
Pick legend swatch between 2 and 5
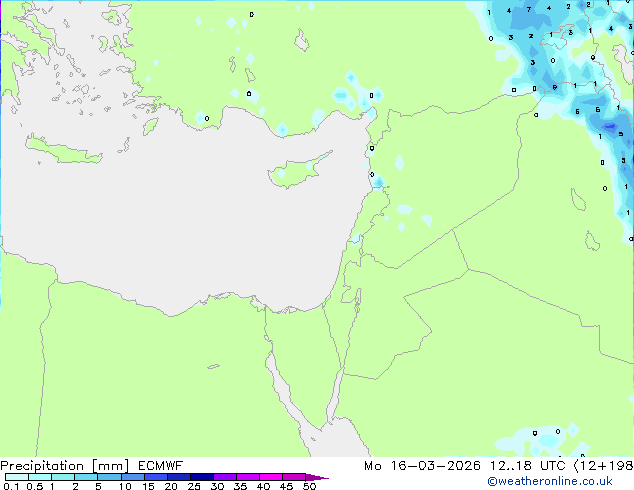click(x=86, y=477)
